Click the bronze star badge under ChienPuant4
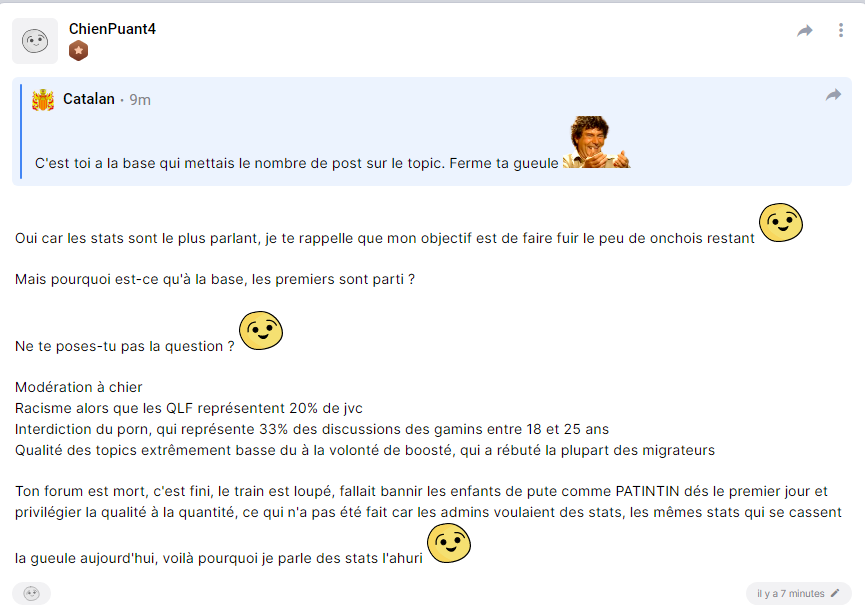The height and width of the screenshot is (612, 865). pyautogui.click(x=78, y=51)
